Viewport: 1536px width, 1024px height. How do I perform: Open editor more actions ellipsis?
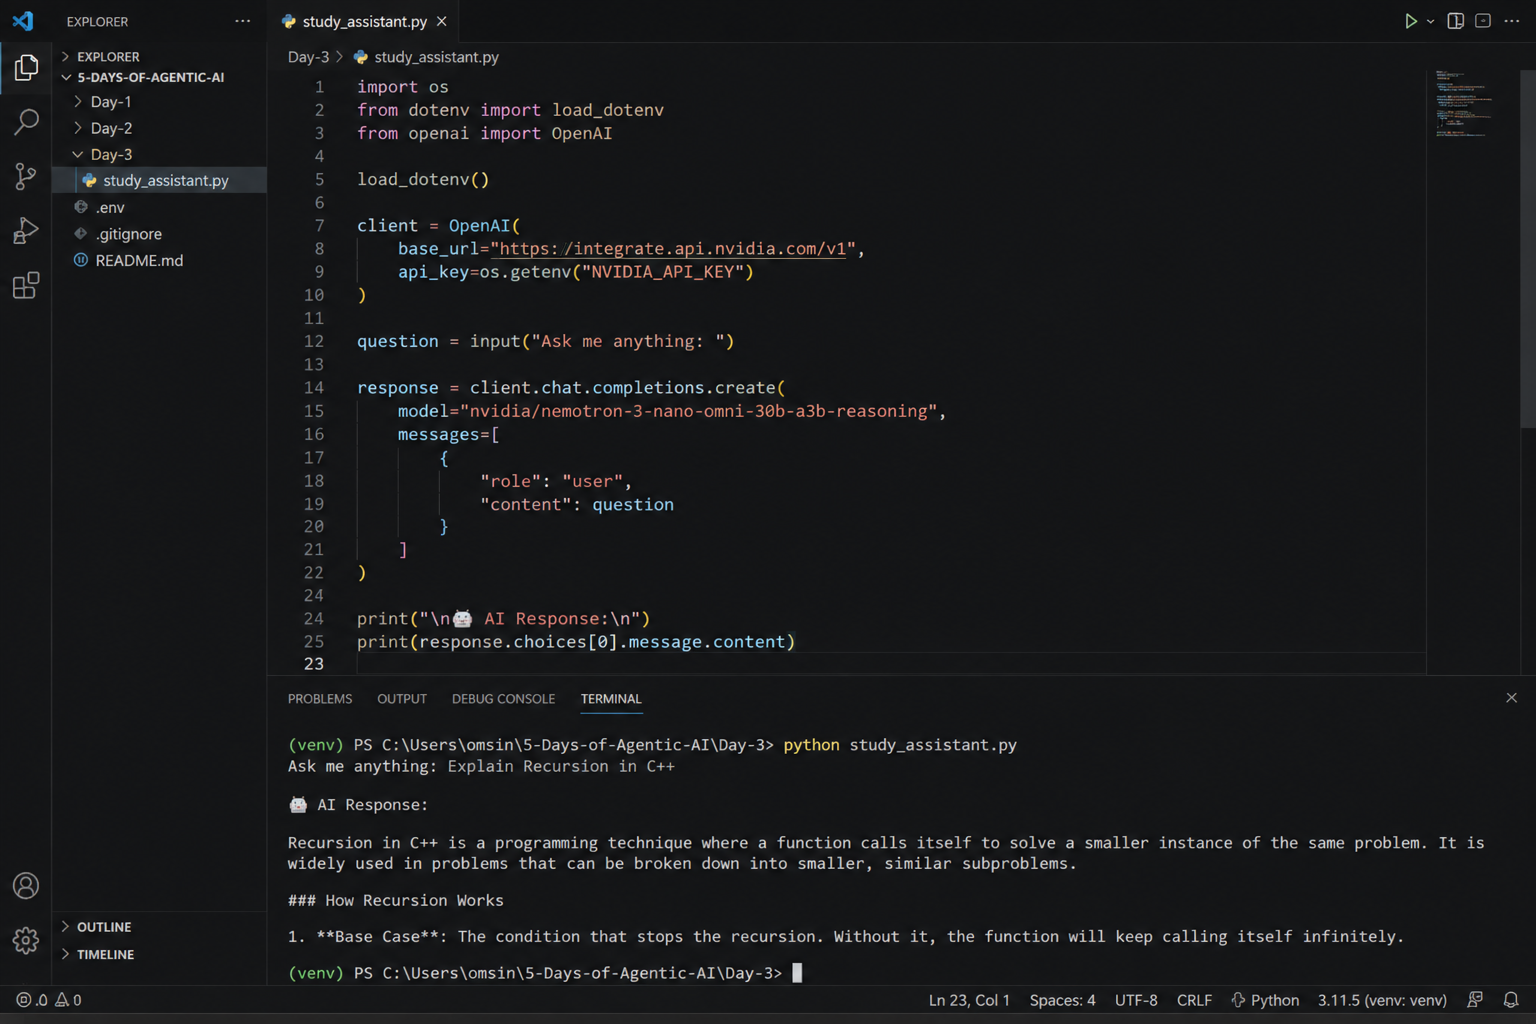click(1512, 21)
